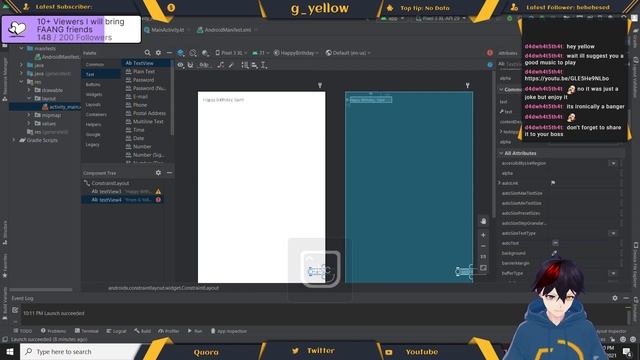Open the Pack tool icon
Viewport: 640px width, 360px height.
tap(244, 65)
